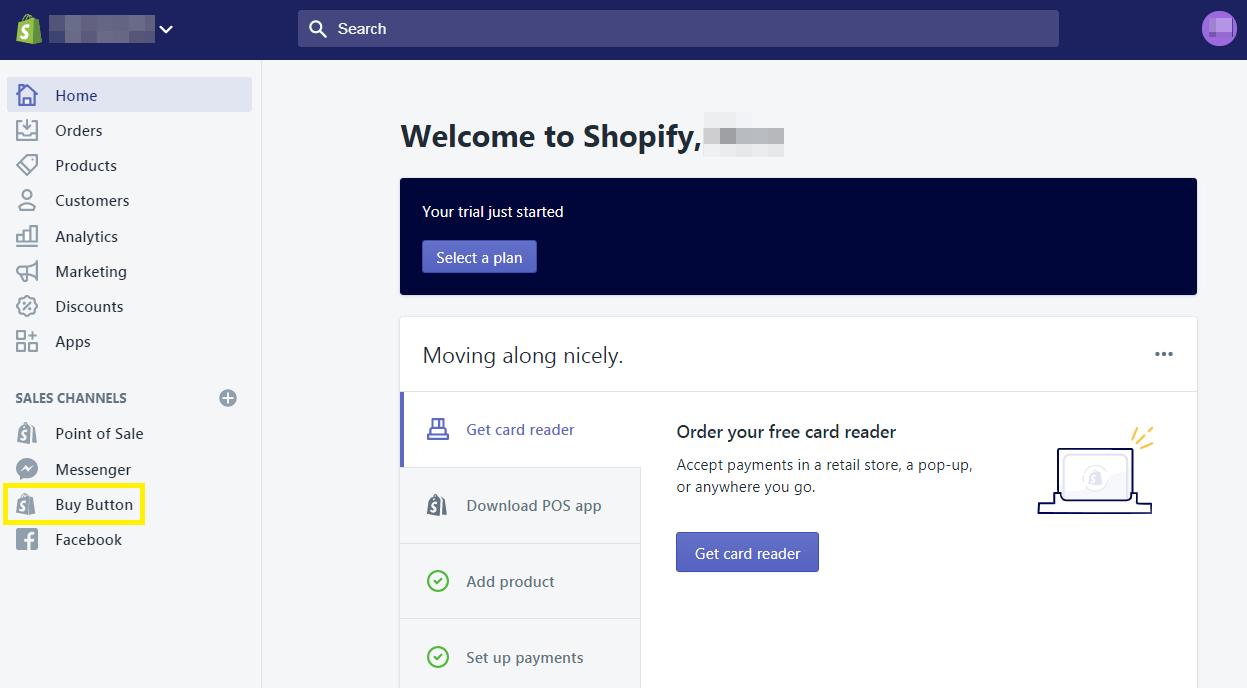Click the Set up payments green checkmark
This screenshot has width=1247, height=688.
[438, 657]
